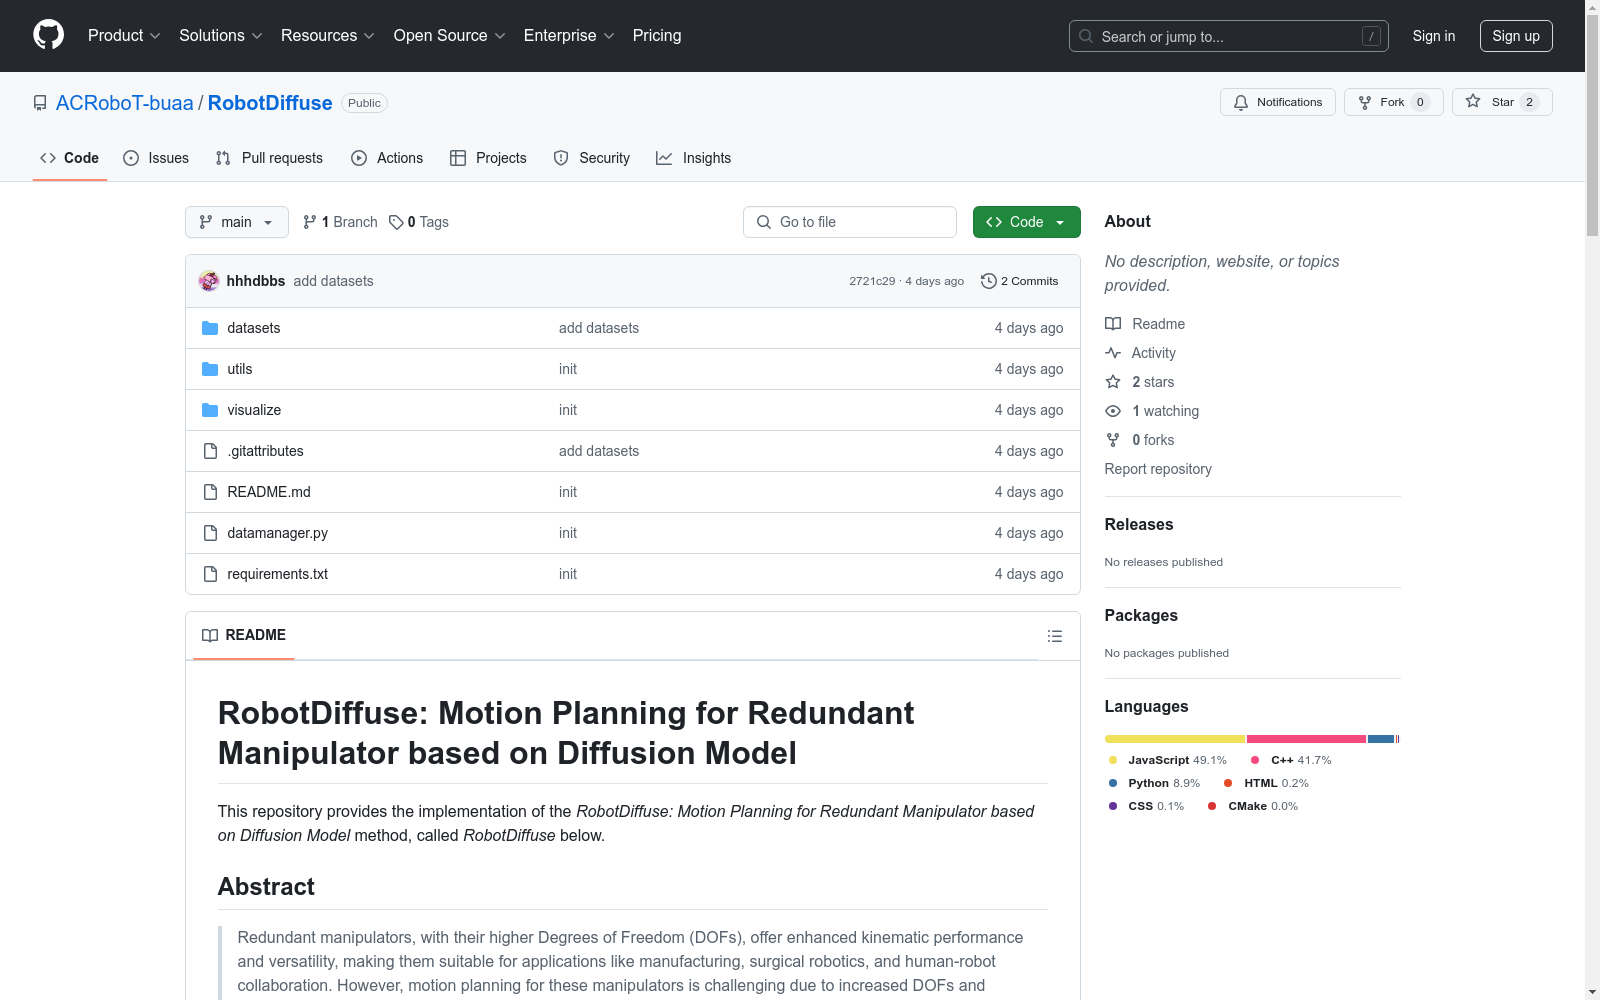Screen dimensions: 1600x1000
Task: Open the Activity link
Action: (x=1140, y=353)
